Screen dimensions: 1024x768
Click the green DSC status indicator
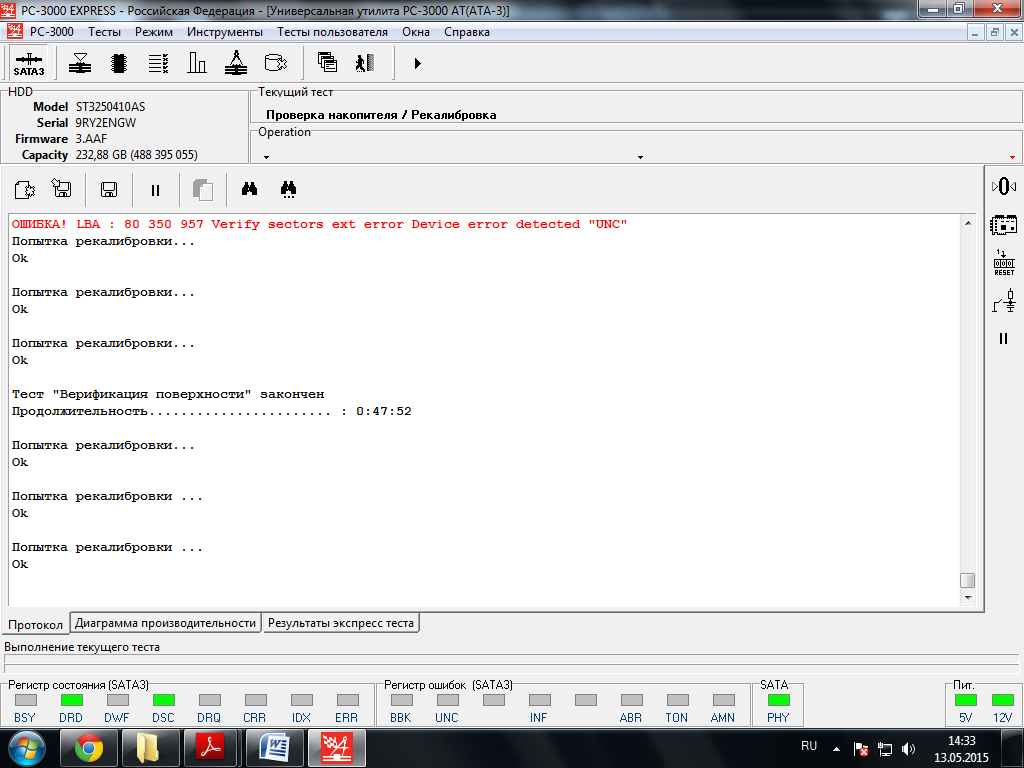point(163,700)
